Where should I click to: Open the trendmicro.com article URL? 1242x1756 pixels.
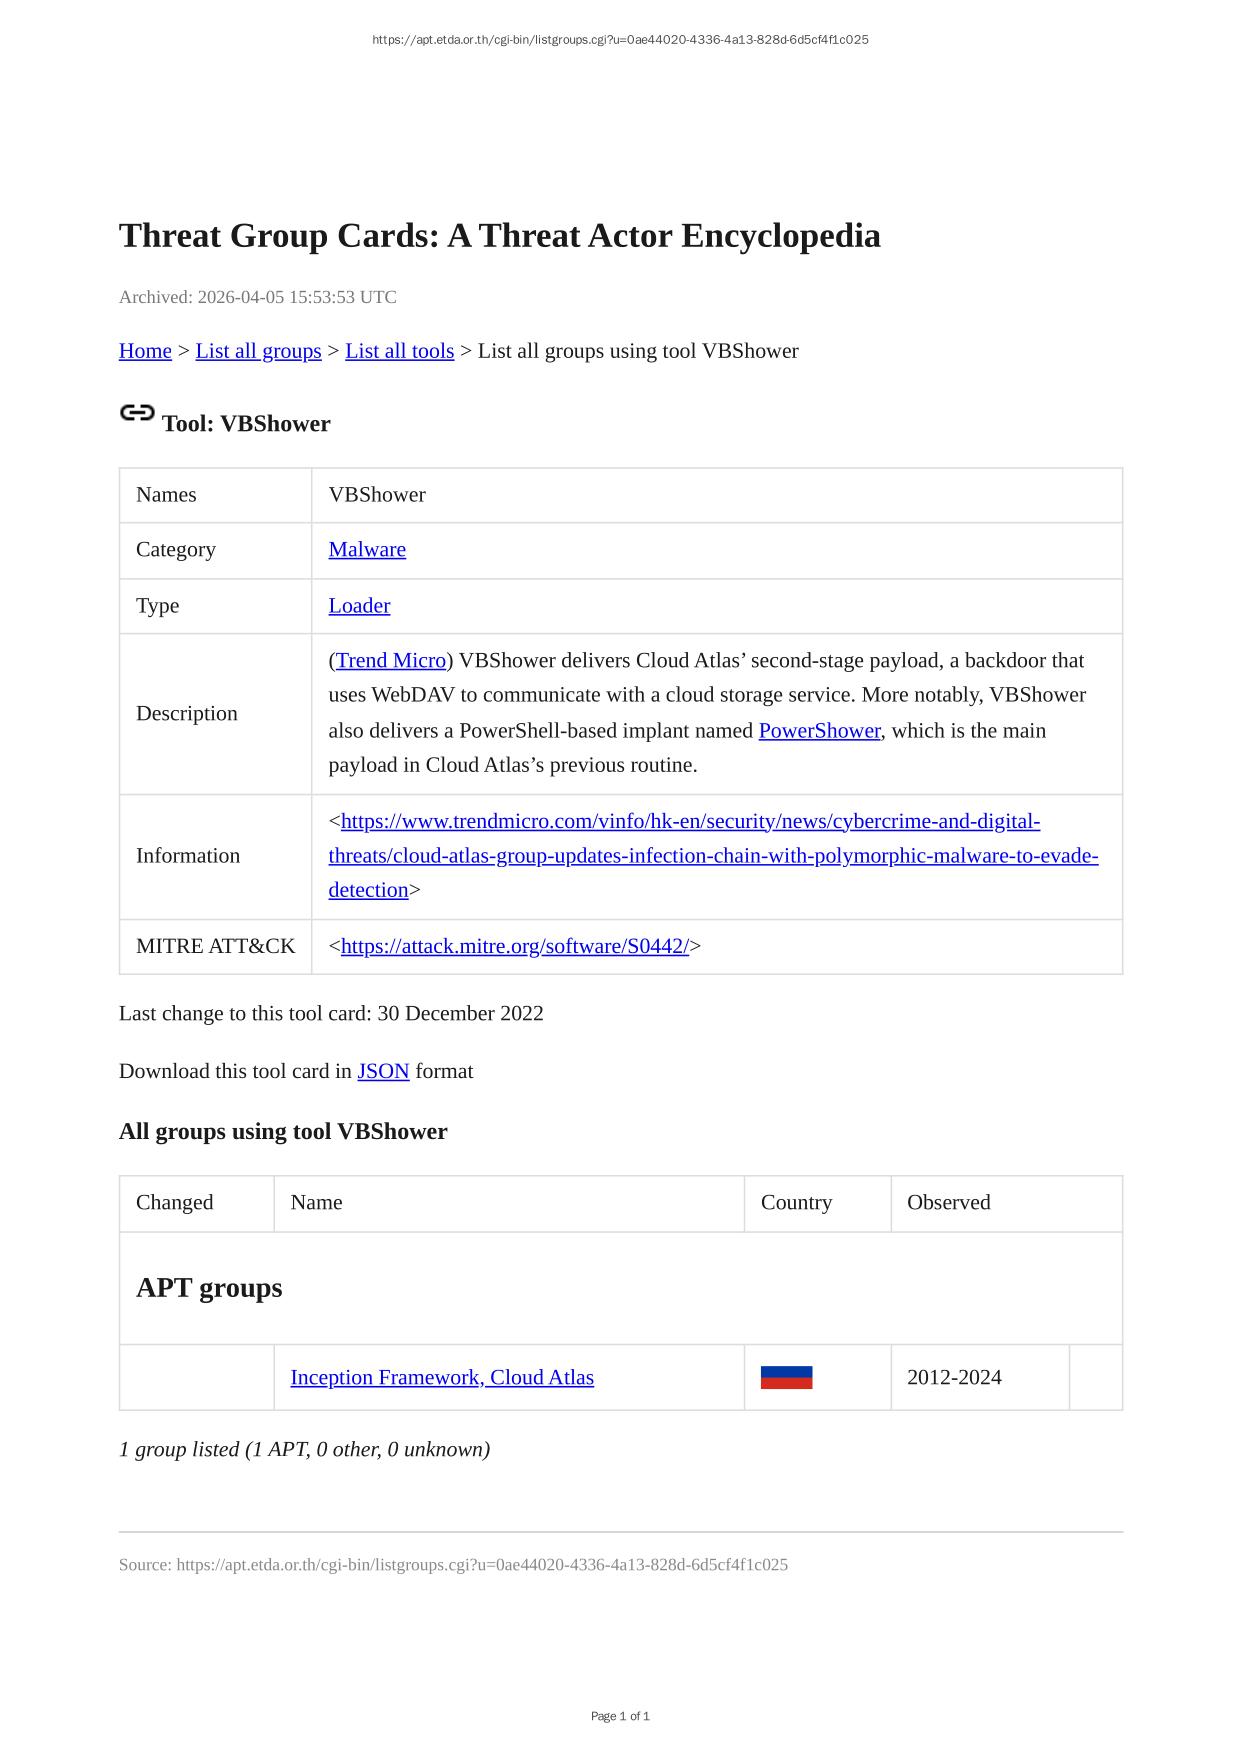pos(713,855)
